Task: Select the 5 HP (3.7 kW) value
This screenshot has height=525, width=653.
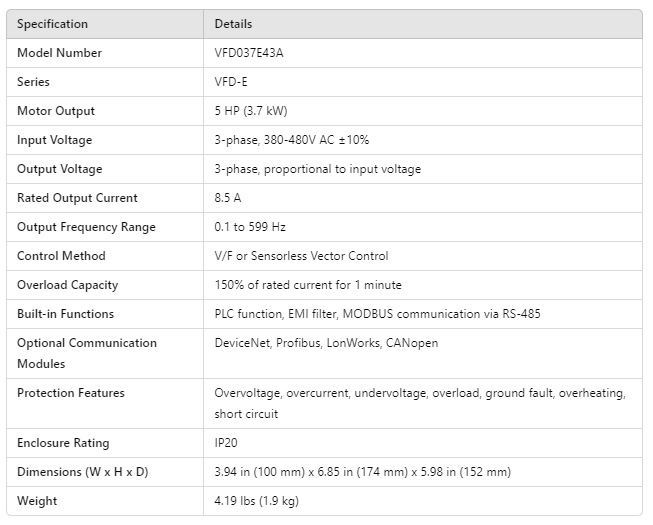Action: 251,111
